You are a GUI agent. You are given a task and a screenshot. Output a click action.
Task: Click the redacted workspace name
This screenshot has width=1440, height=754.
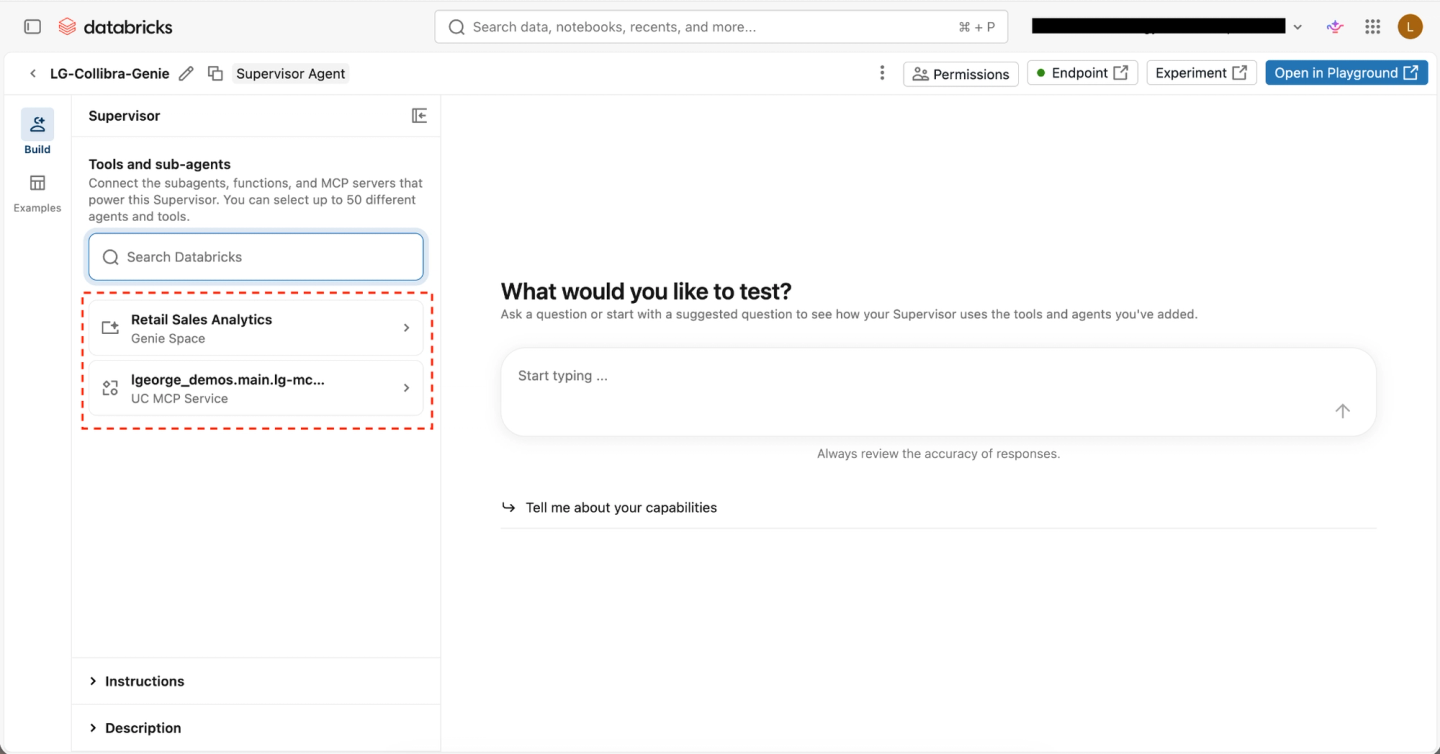tap(1158, 26)
